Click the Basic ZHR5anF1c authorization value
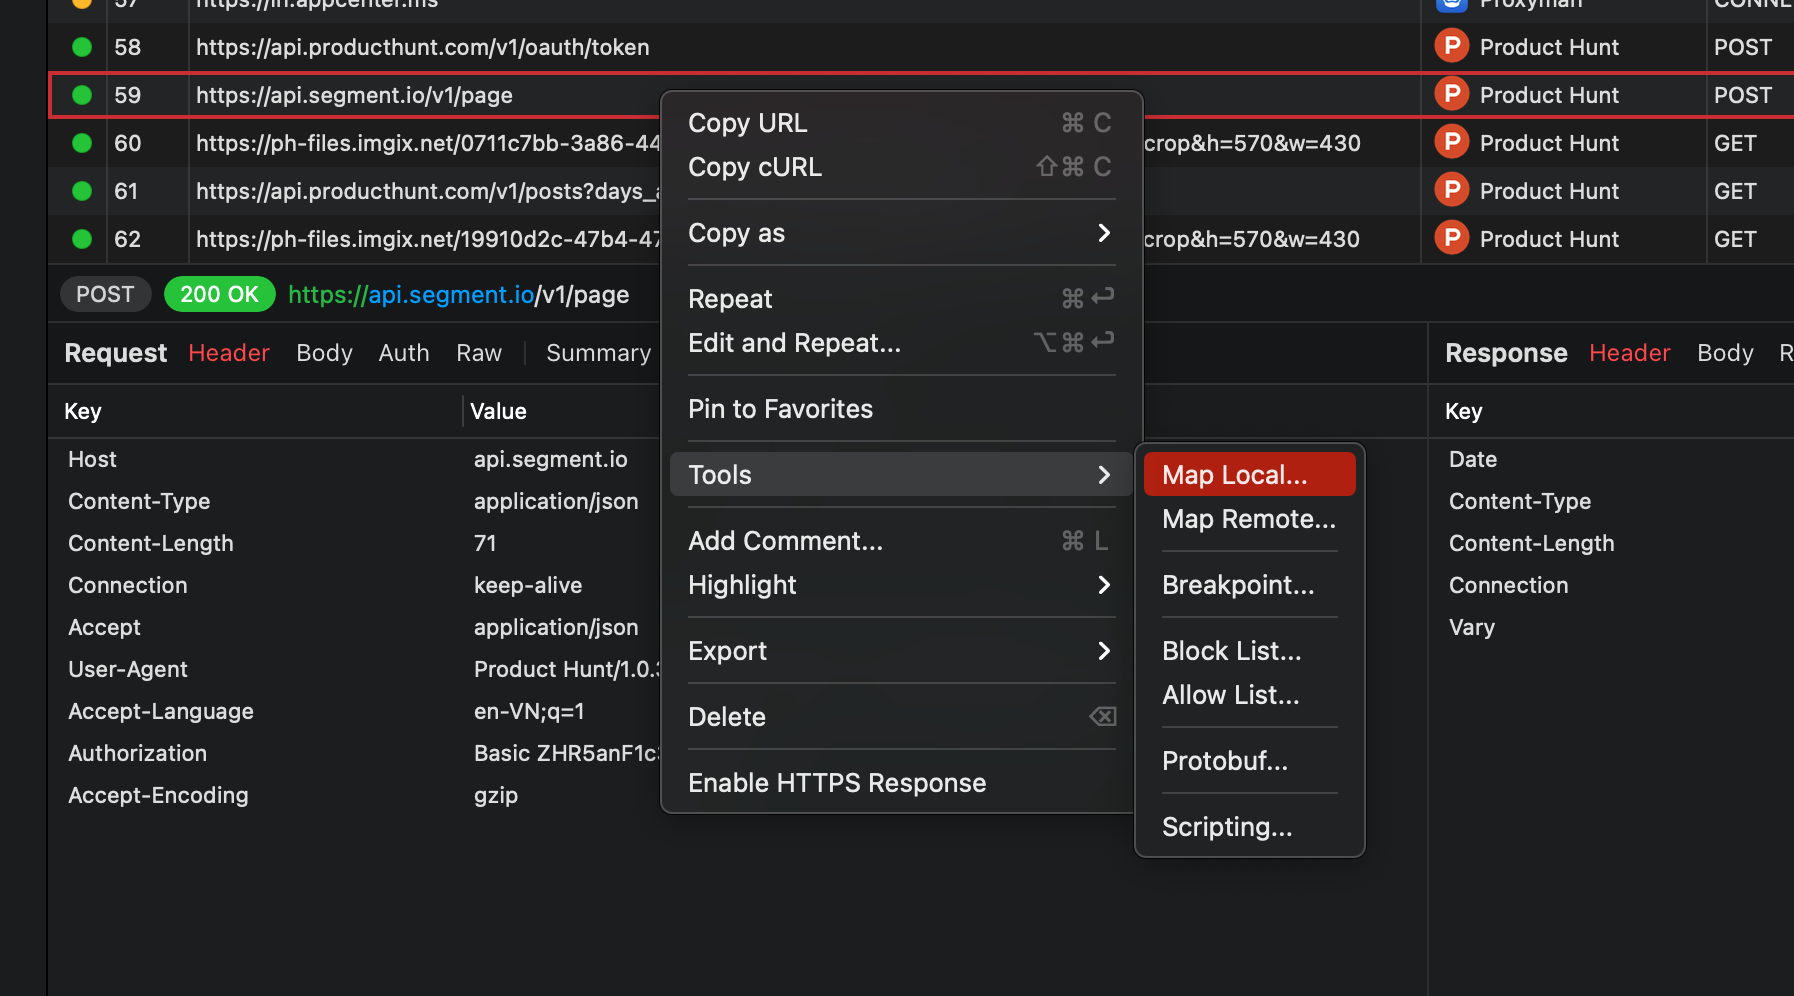The width and height of the screenshot is (1794, 996). pyautogui.click(x=566, y=753)
